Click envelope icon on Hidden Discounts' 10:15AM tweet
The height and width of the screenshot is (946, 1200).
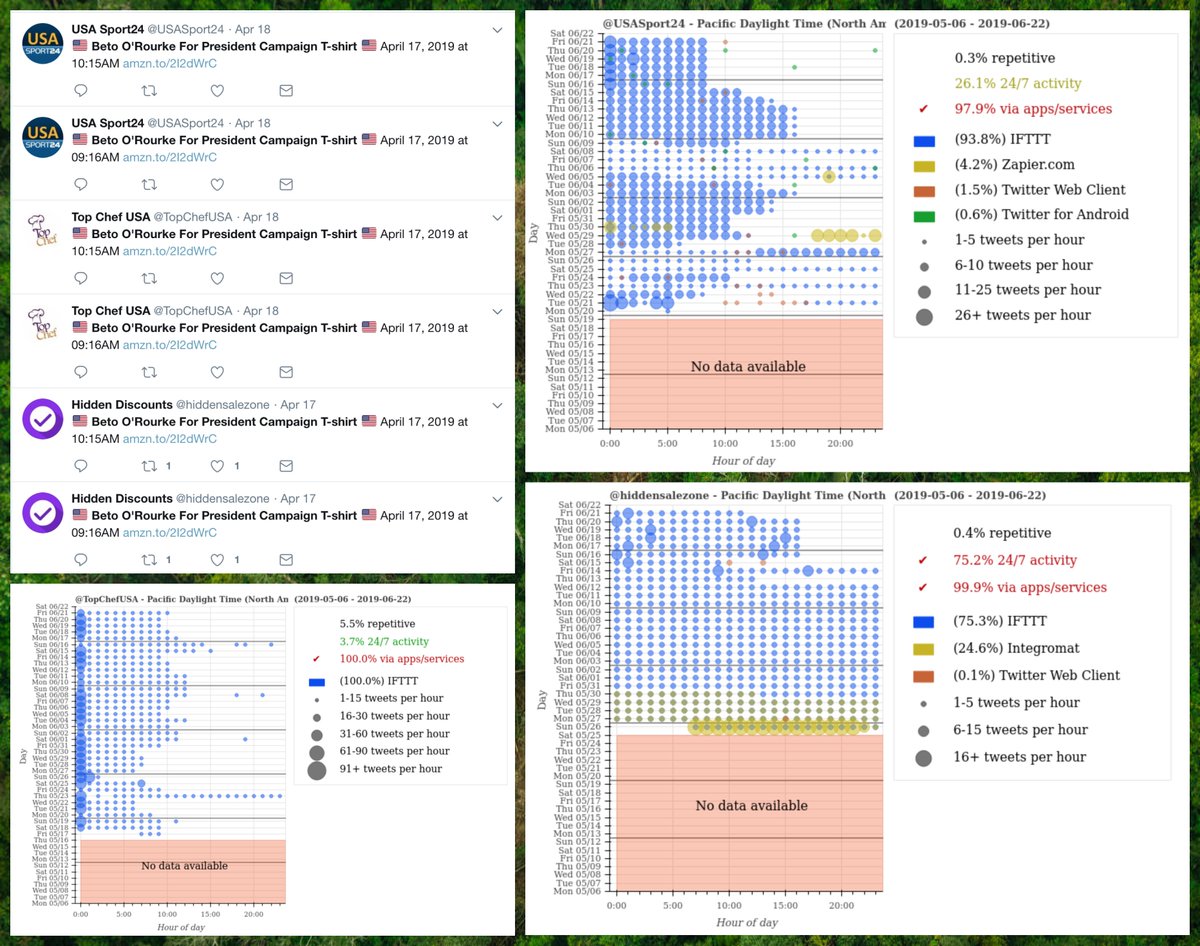point(285,466)
